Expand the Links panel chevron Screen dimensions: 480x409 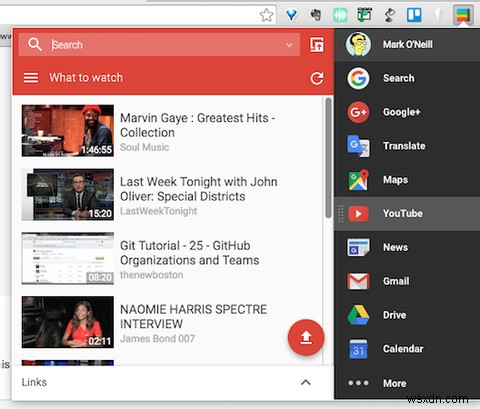(x=306, y=382)
